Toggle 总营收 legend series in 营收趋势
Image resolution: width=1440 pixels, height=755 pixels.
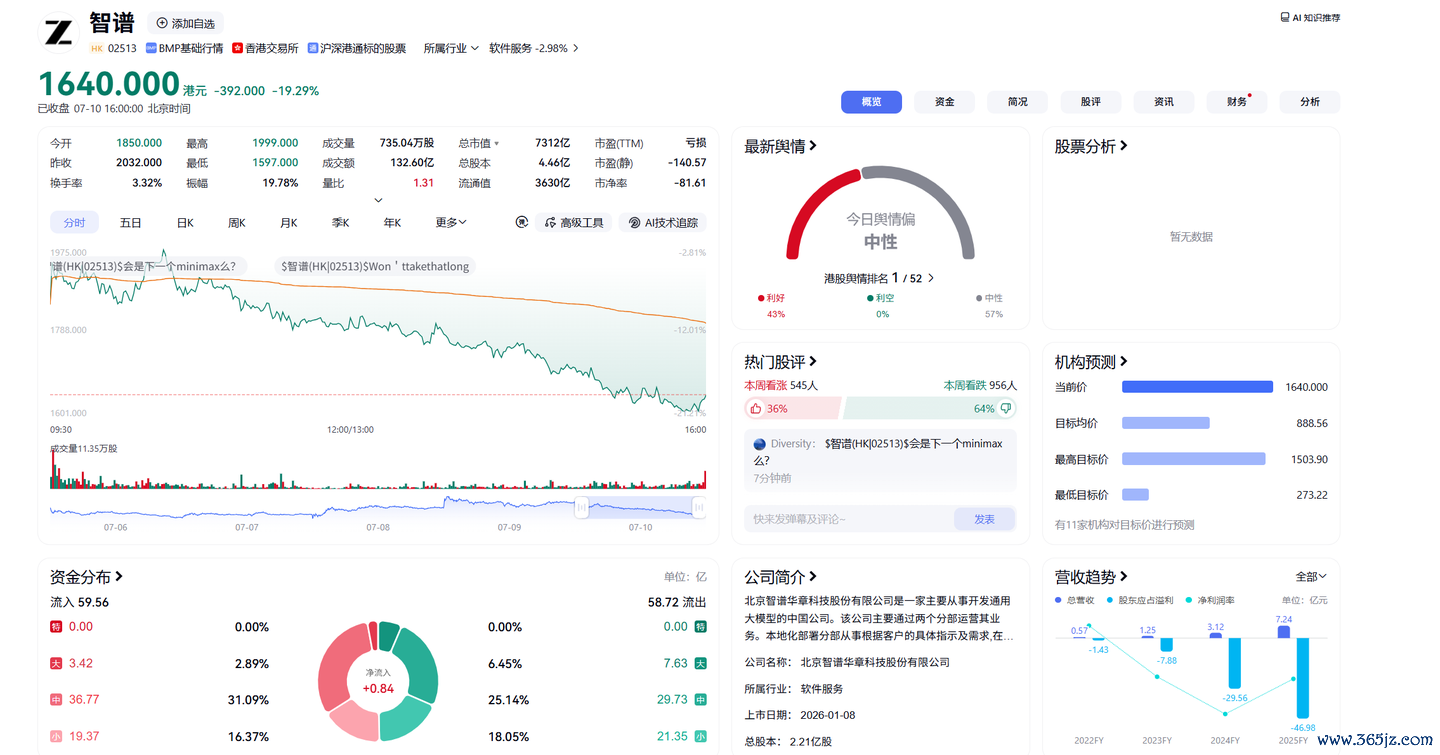tap(1077, 600)
